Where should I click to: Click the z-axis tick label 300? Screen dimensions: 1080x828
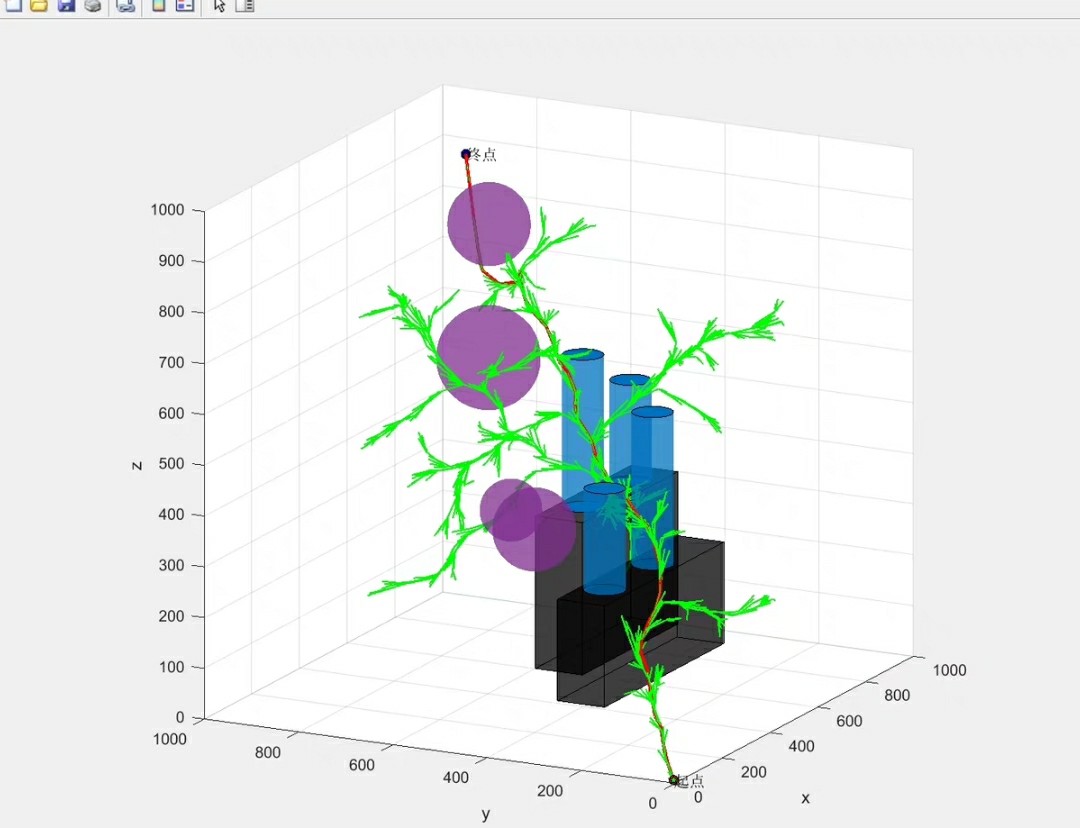(171, 566)
